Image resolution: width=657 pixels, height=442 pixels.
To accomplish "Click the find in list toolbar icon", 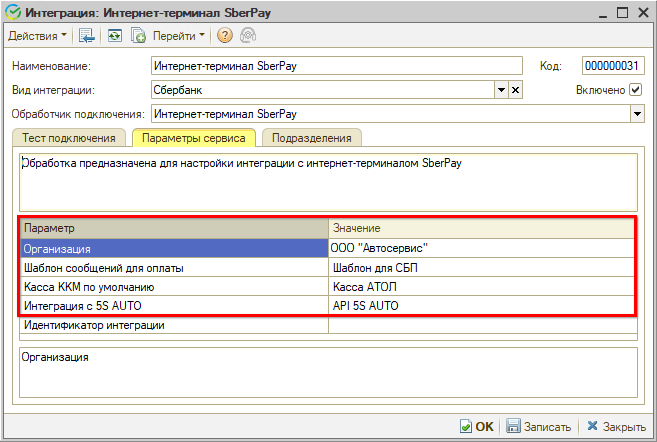I will (x=87, y=36).
